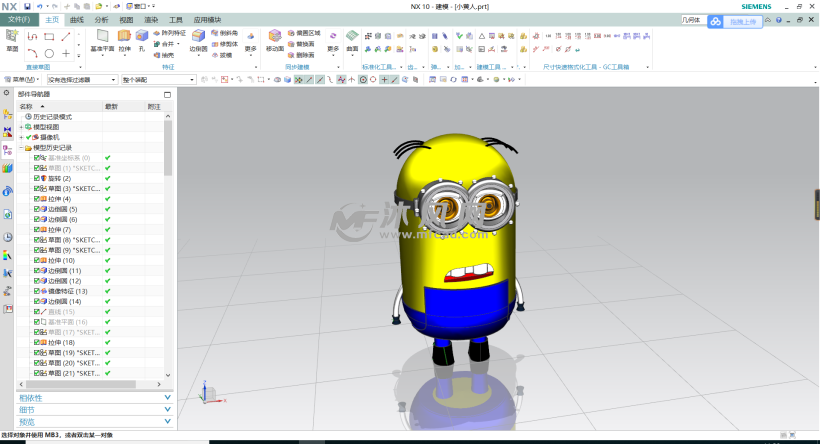The image size is (820, 444).
Task: Click Delete Face (删除面) tool
Action: tap(301, 55)
